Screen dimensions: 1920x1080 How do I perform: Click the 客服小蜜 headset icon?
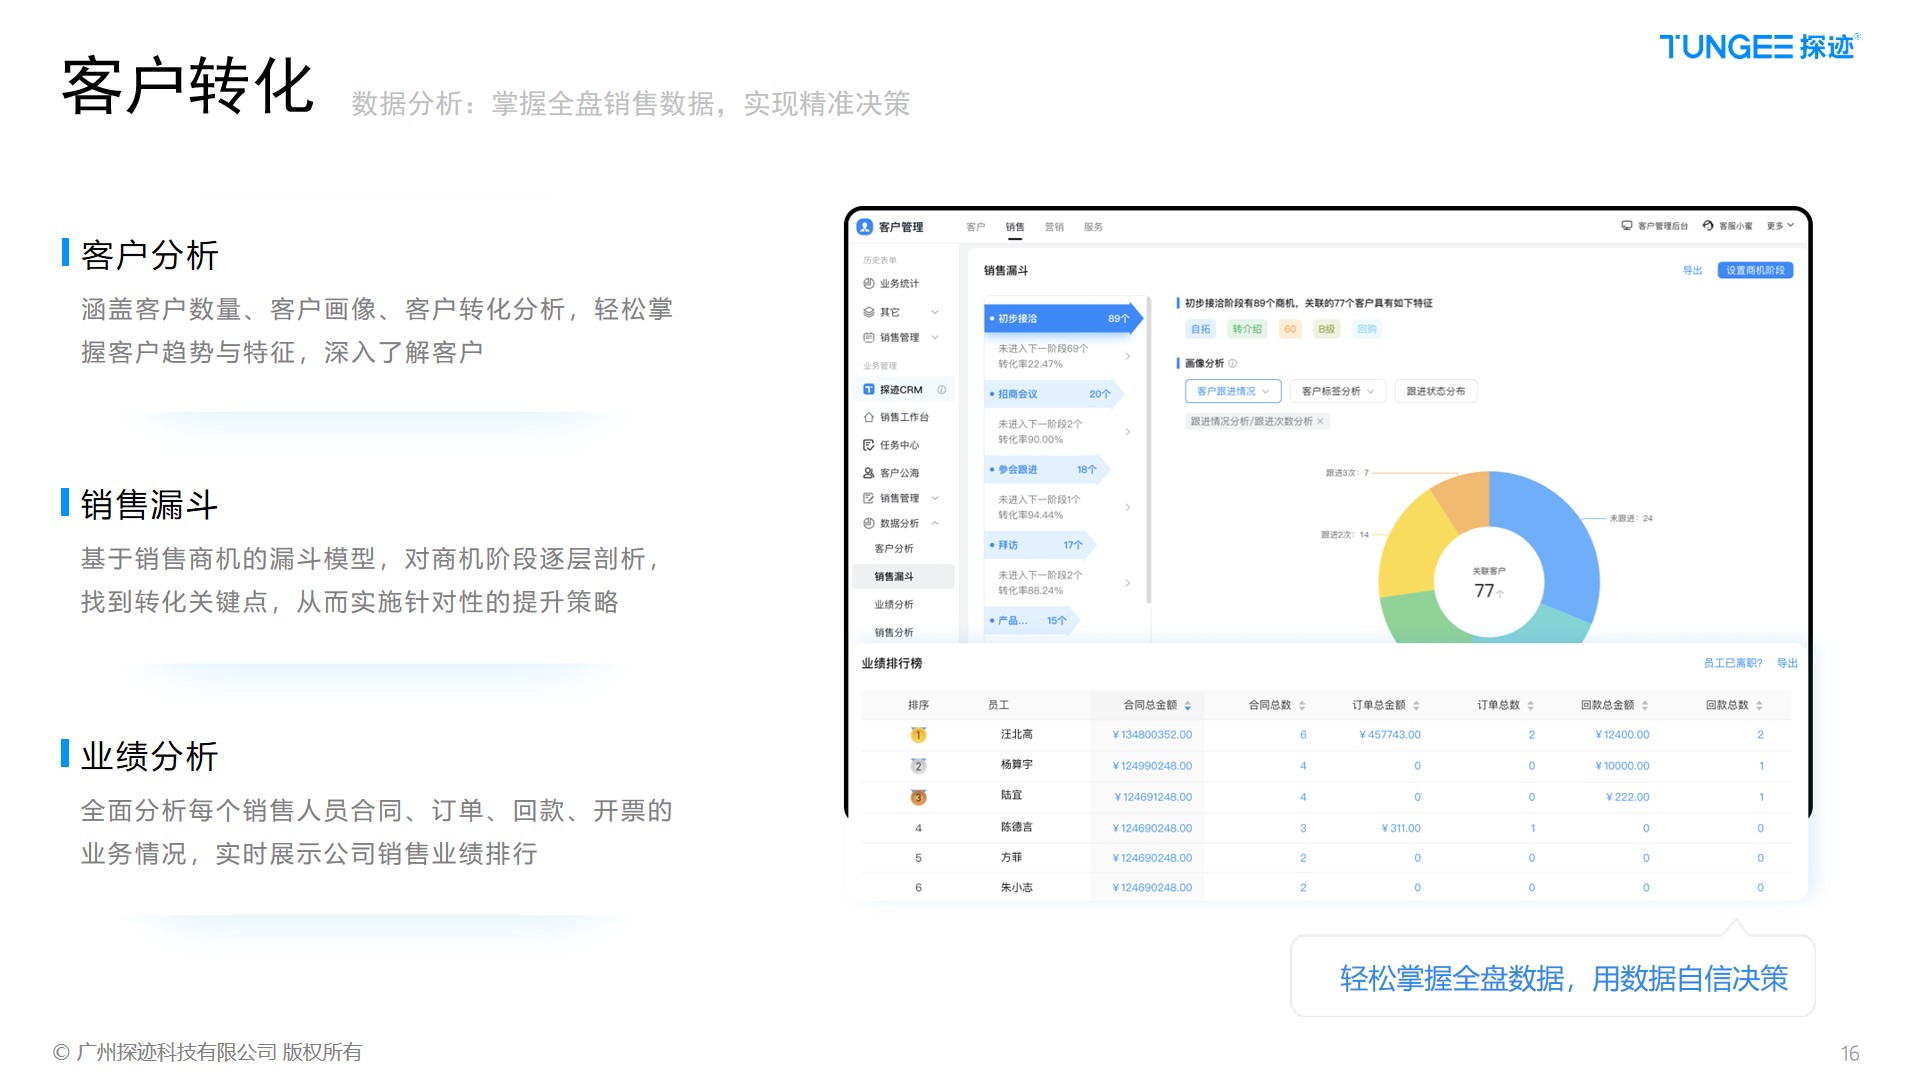click(x=1708, y=226)
